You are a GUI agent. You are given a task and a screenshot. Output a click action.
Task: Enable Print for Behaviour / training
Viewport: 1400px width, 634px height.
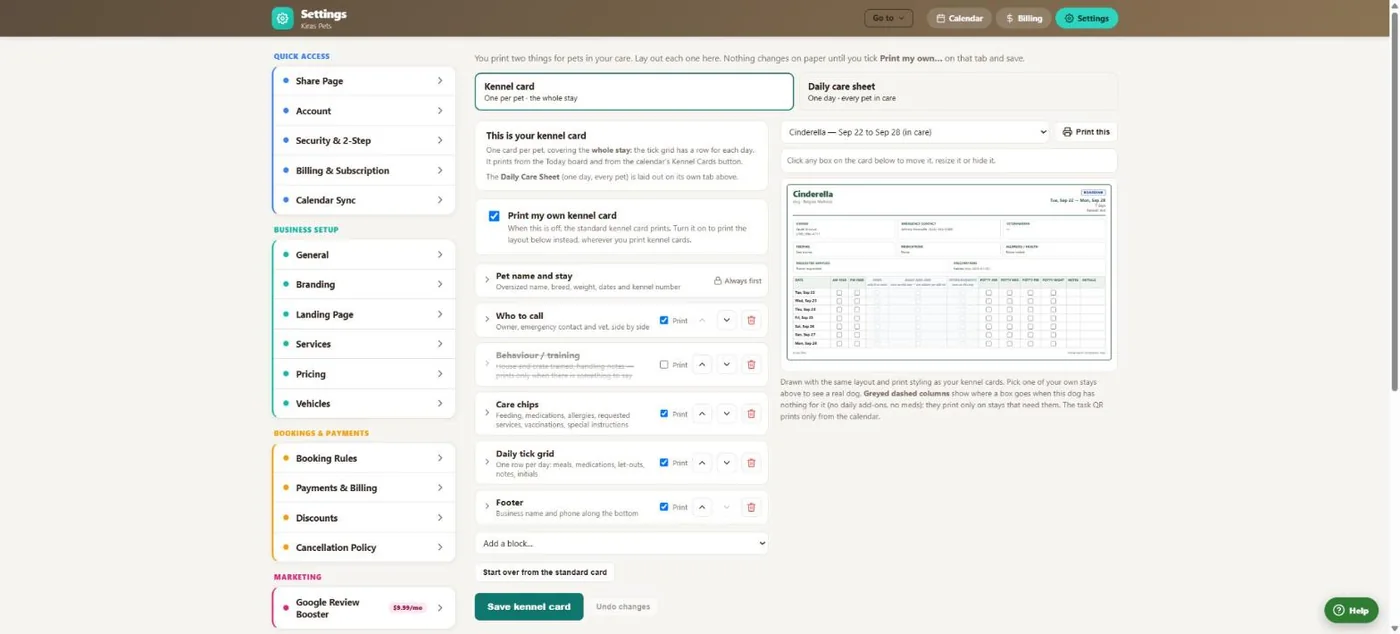664,365
